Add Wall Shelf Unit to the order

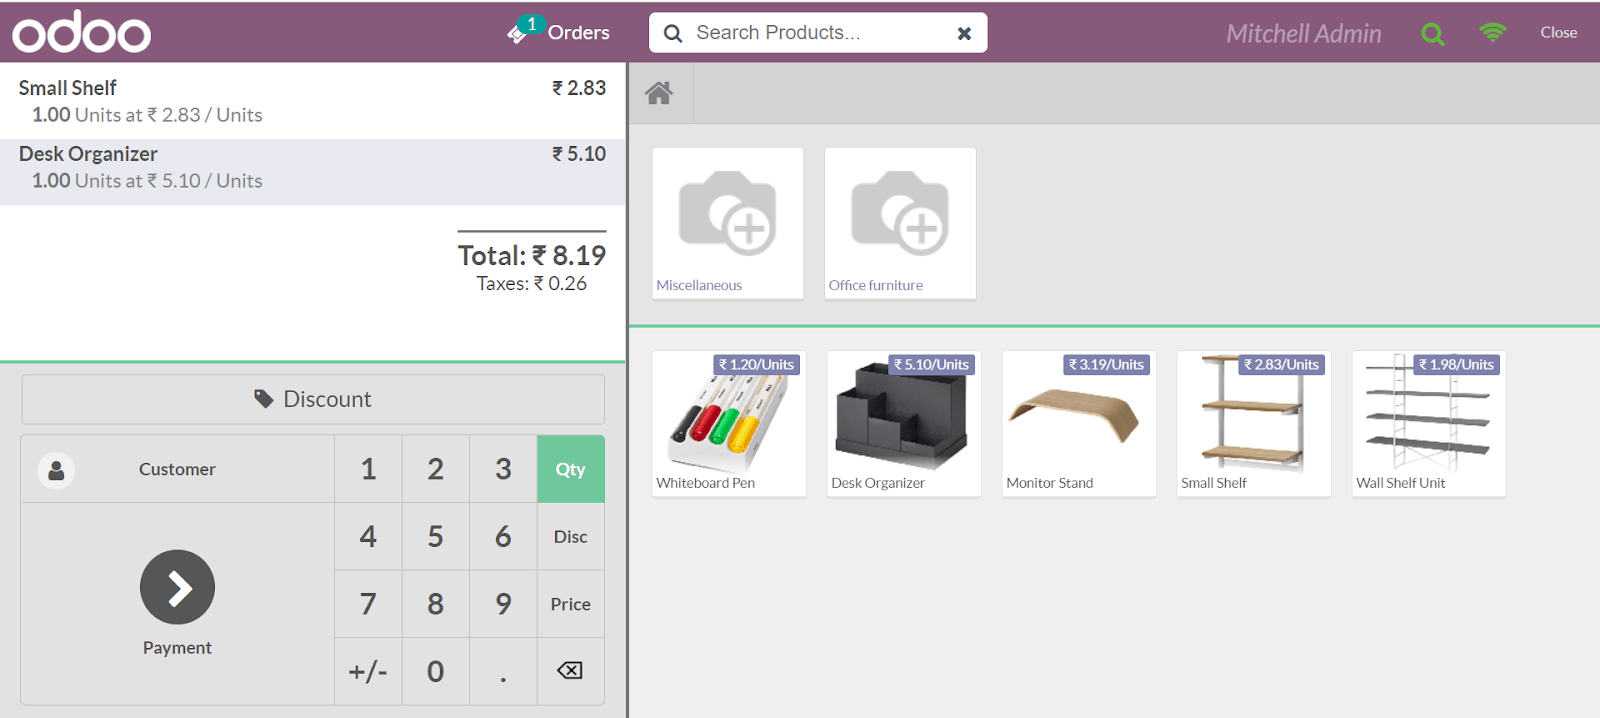click(1429, 424)
